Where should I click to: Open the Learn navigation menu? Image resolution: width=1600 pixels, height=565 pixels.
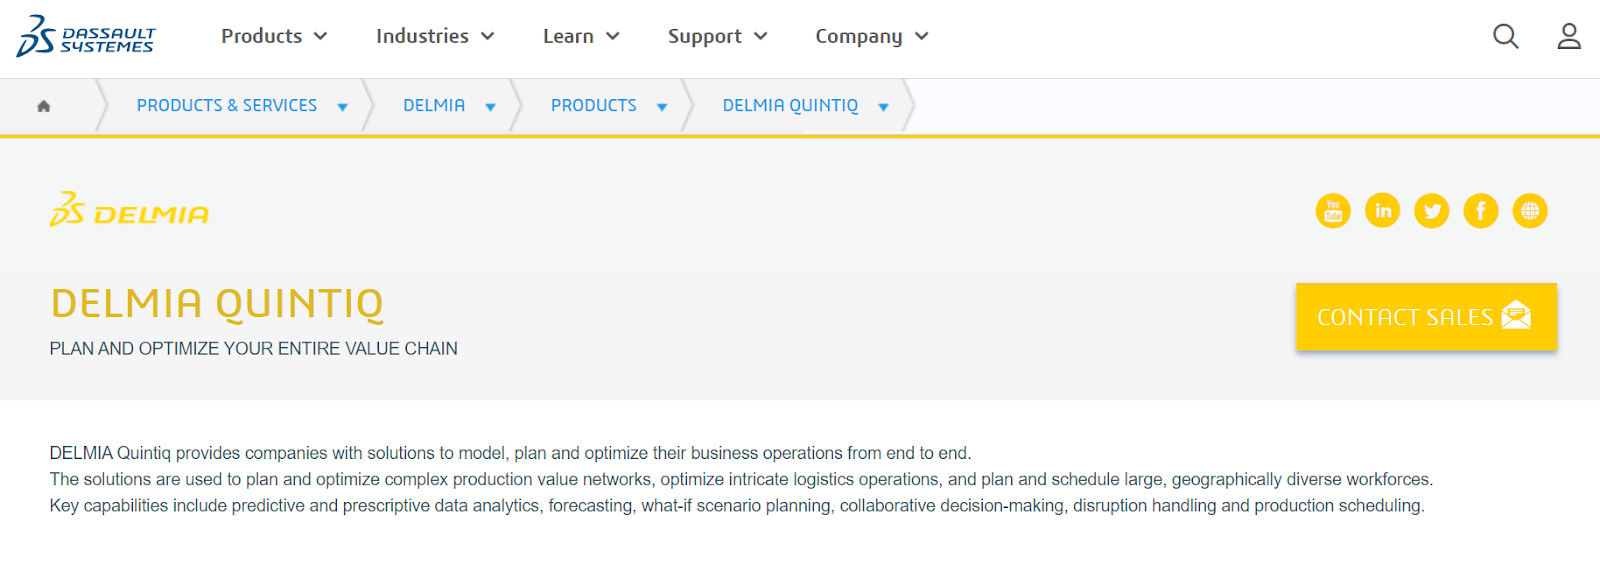point(581,37)
